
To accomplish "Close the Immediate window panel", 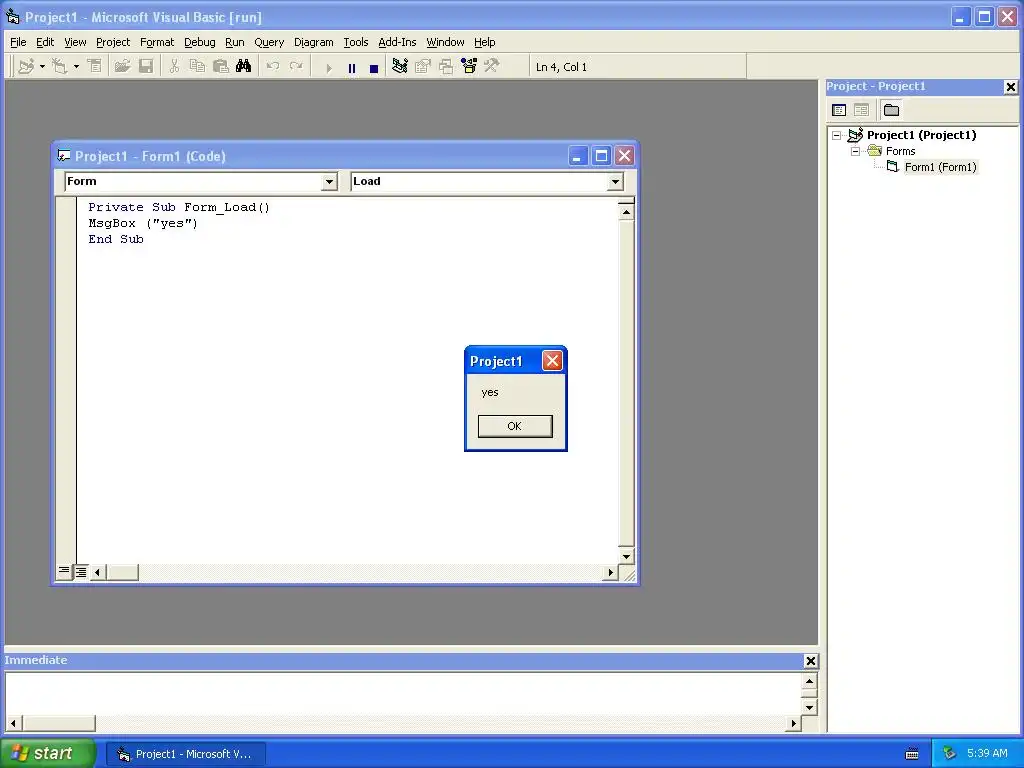I will pos(810,661).
